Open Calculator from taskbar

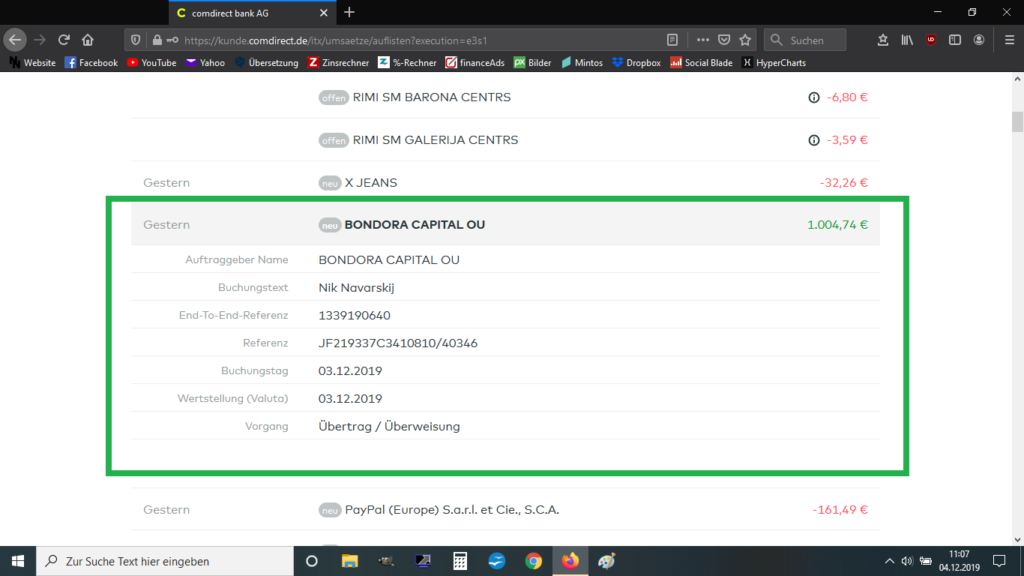click(x=460, y=561)
